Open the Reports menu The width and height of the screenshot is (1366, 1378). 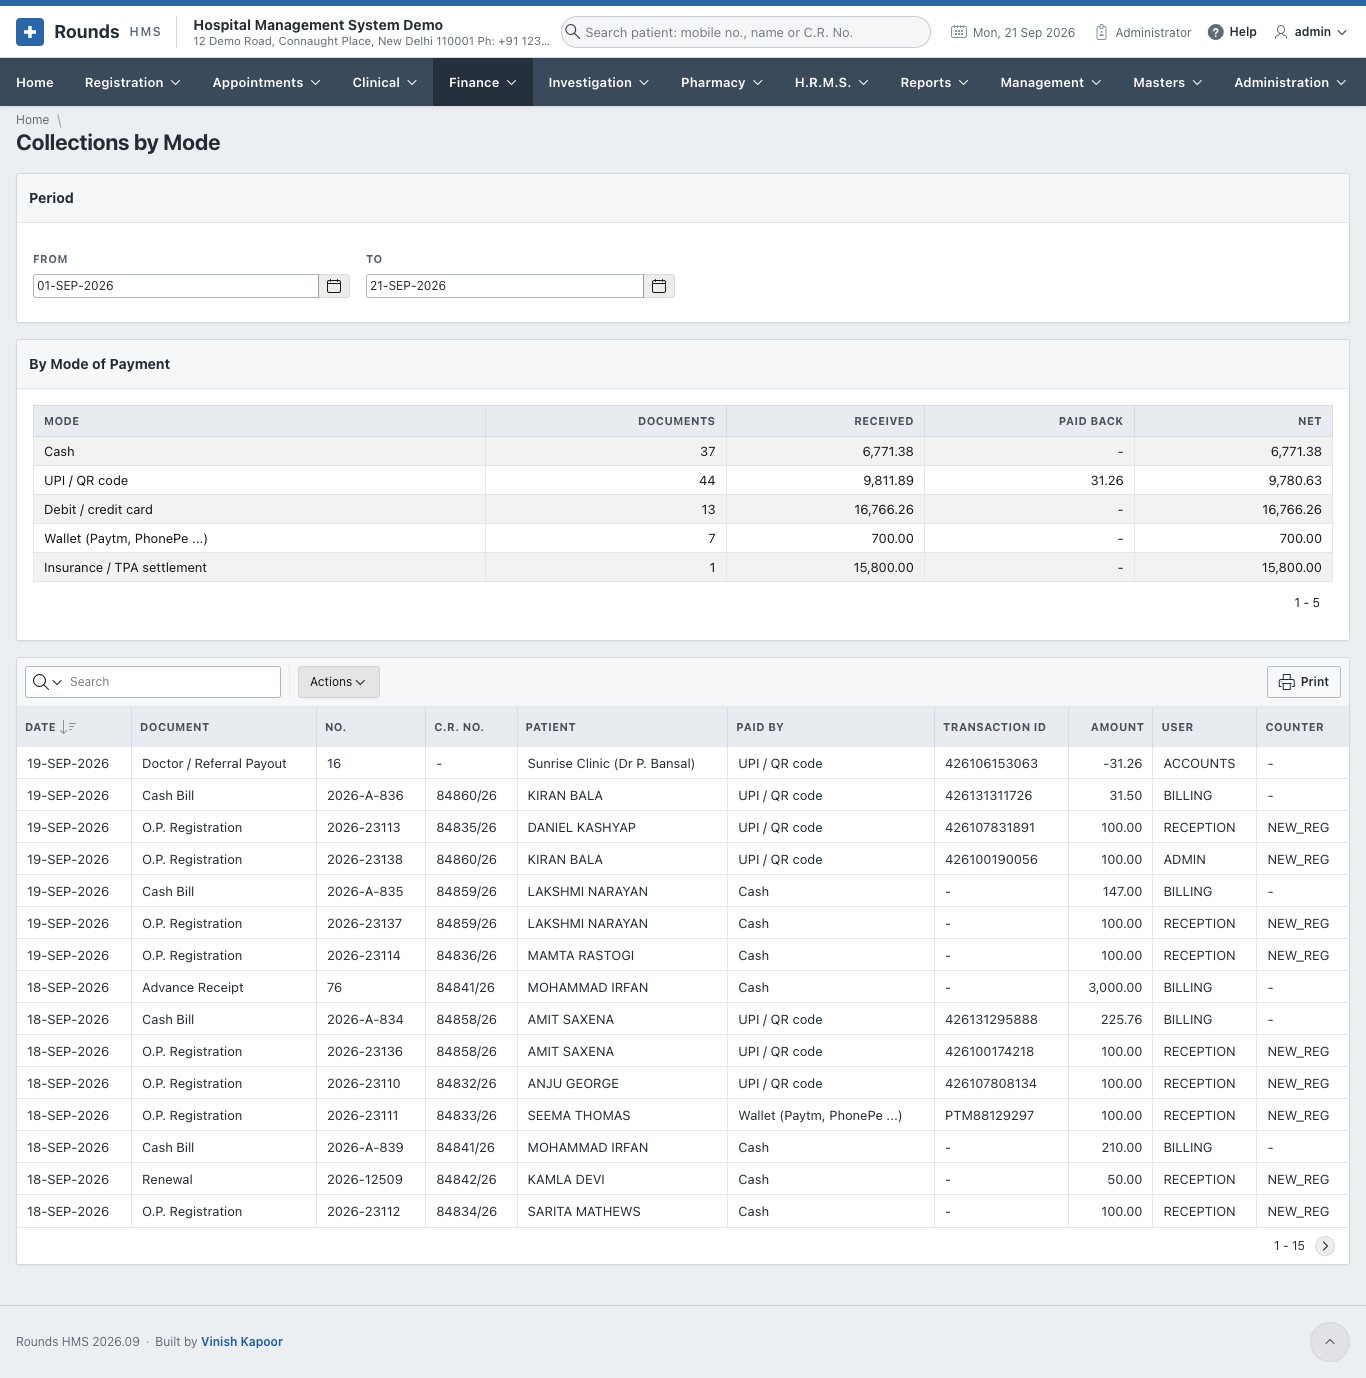coord(934,82)
